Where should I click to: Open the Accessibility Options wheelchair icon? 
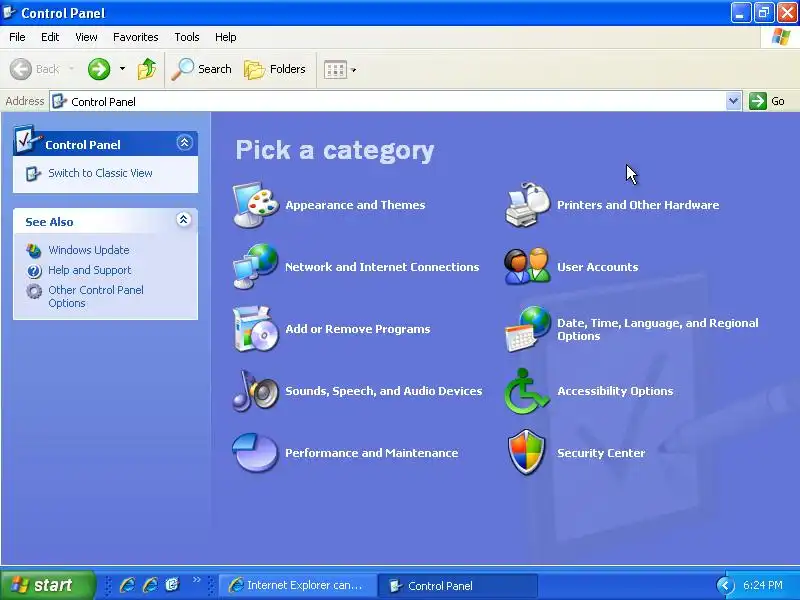pyautogui.click(x=528, y=391)
